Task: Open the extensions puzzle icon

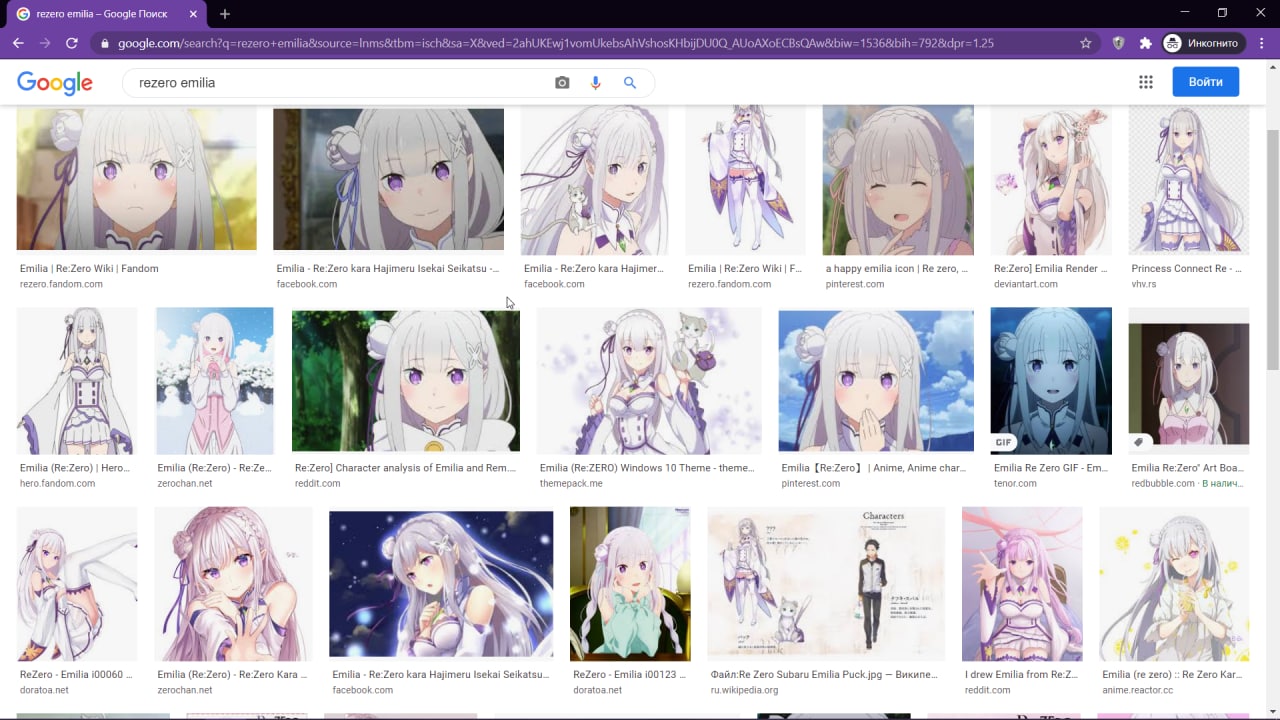Action: pyautogui.click(x=1146, y=43)
